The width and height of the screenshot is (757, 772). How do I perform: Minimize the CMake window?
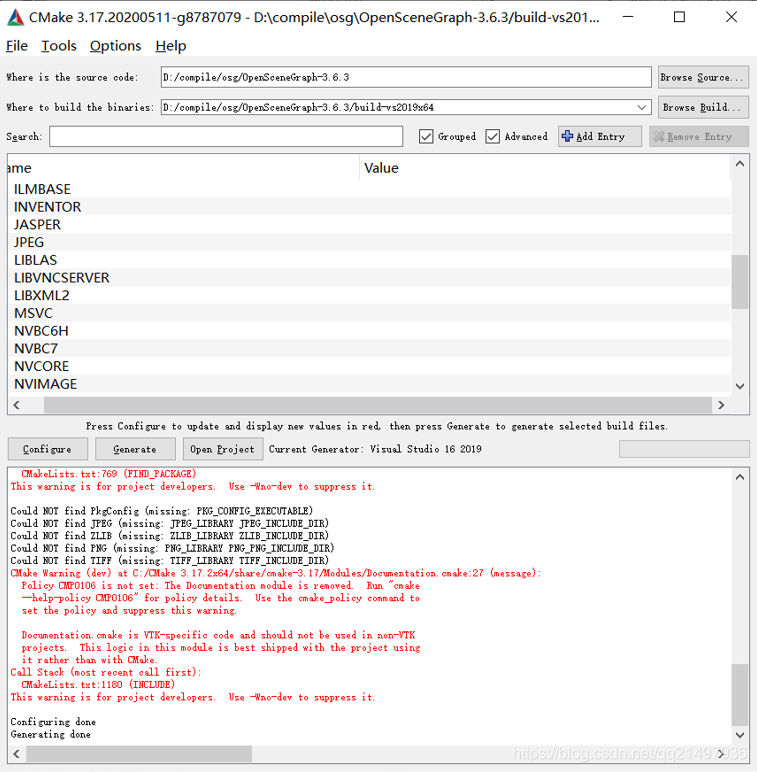click(628, 17)
